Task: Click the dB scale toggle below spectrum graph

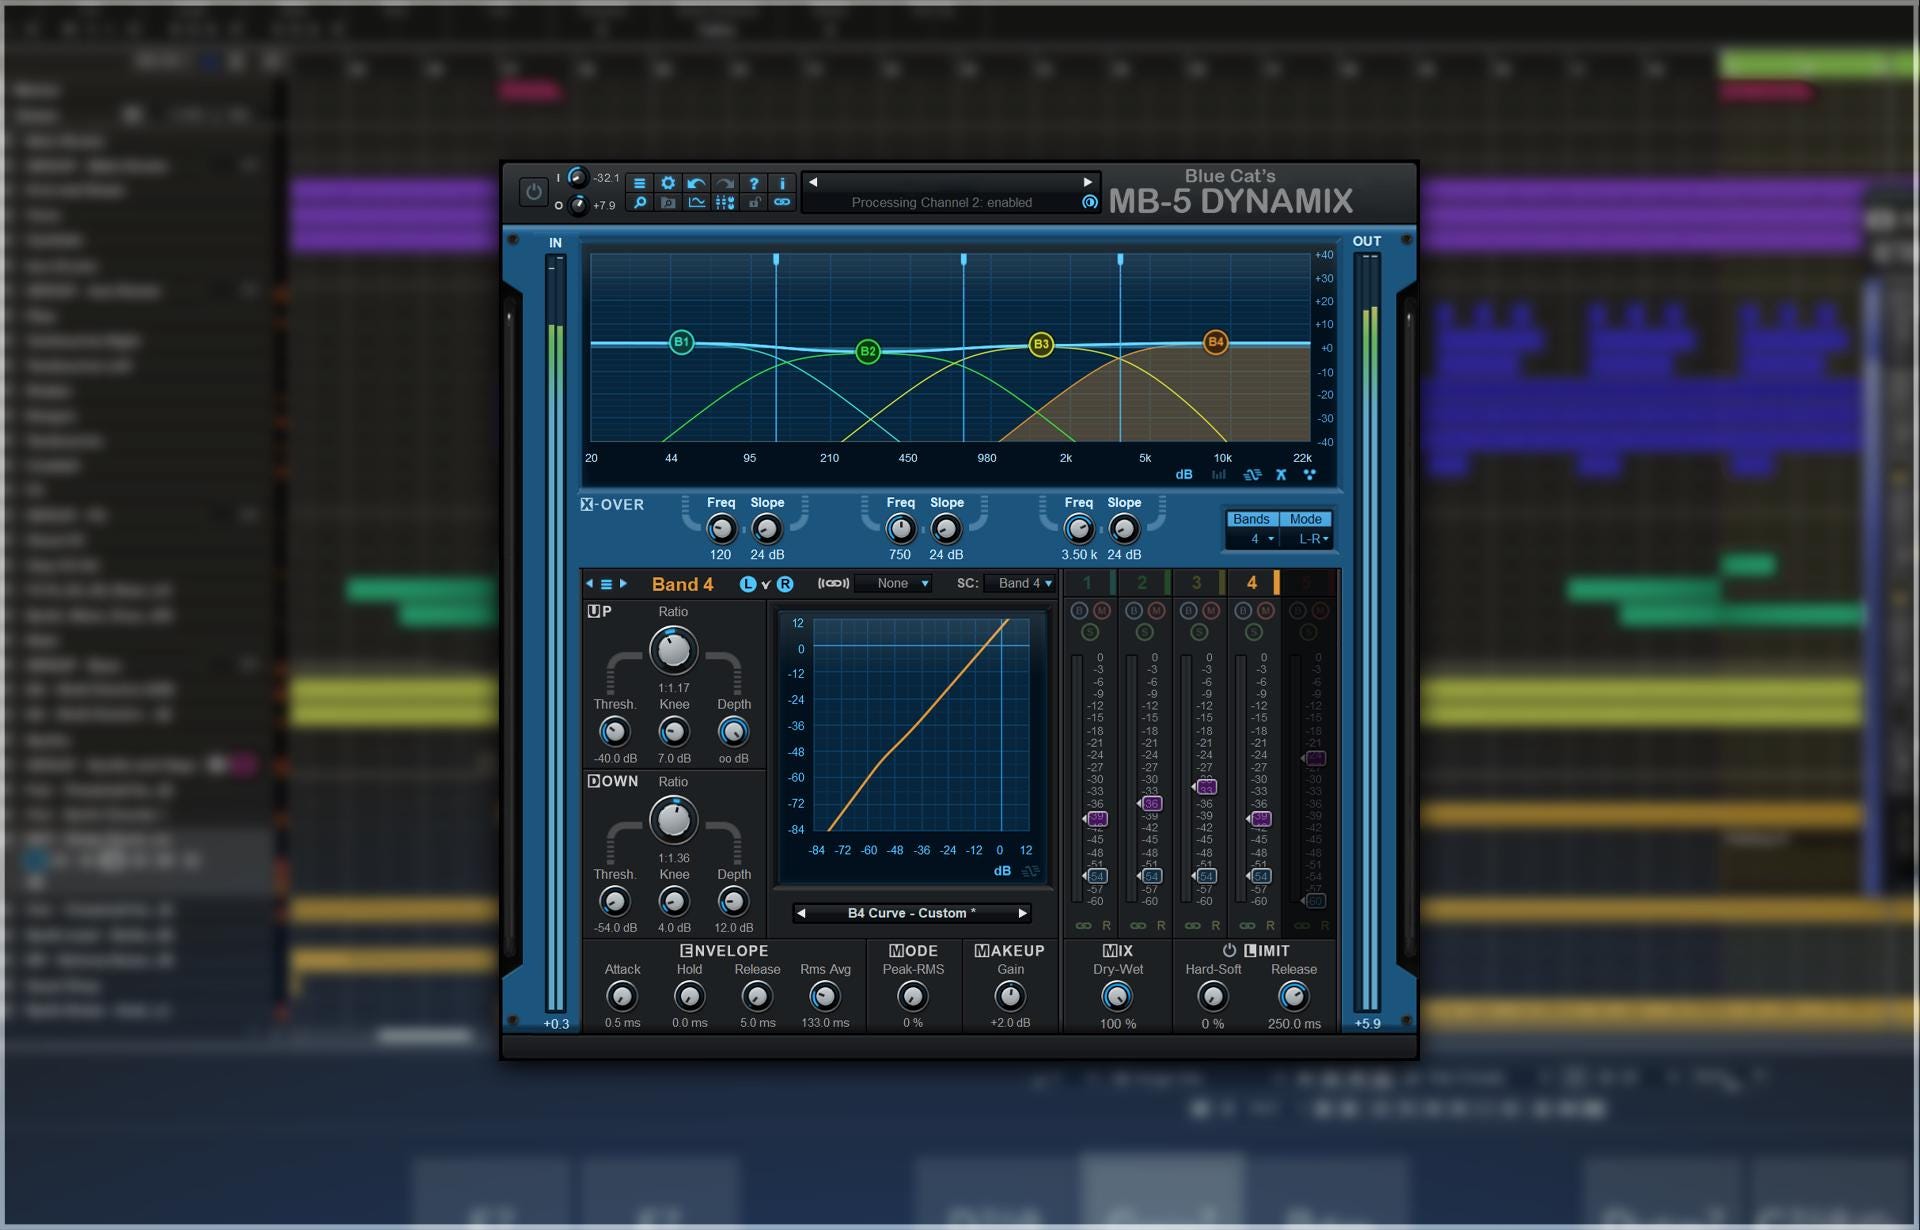Action: coord(1184,475)
